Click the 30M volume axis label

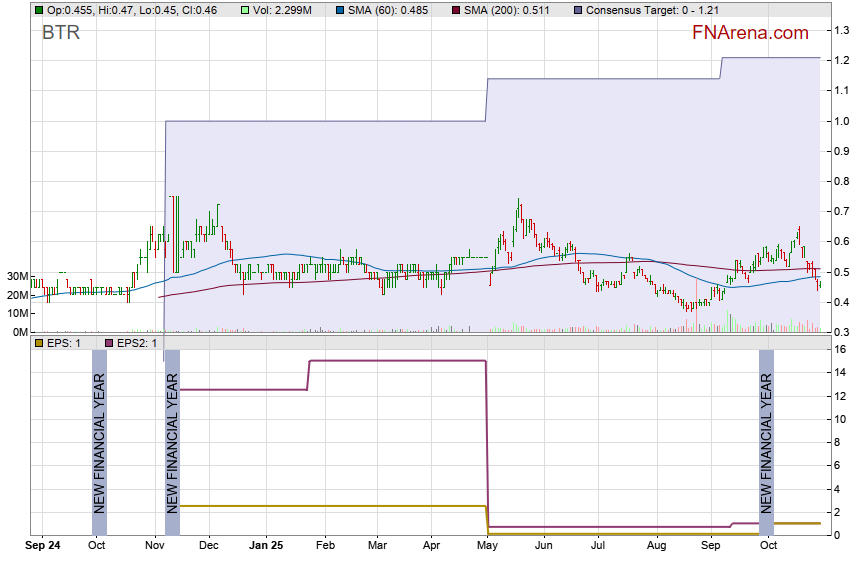click(x=17, y=276)
